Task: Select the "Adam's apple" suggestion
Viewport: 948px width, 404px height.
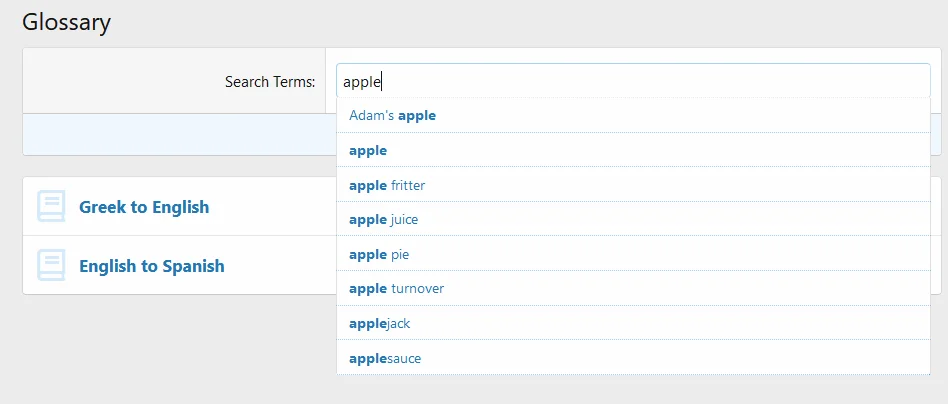Action: pos(392,115)
